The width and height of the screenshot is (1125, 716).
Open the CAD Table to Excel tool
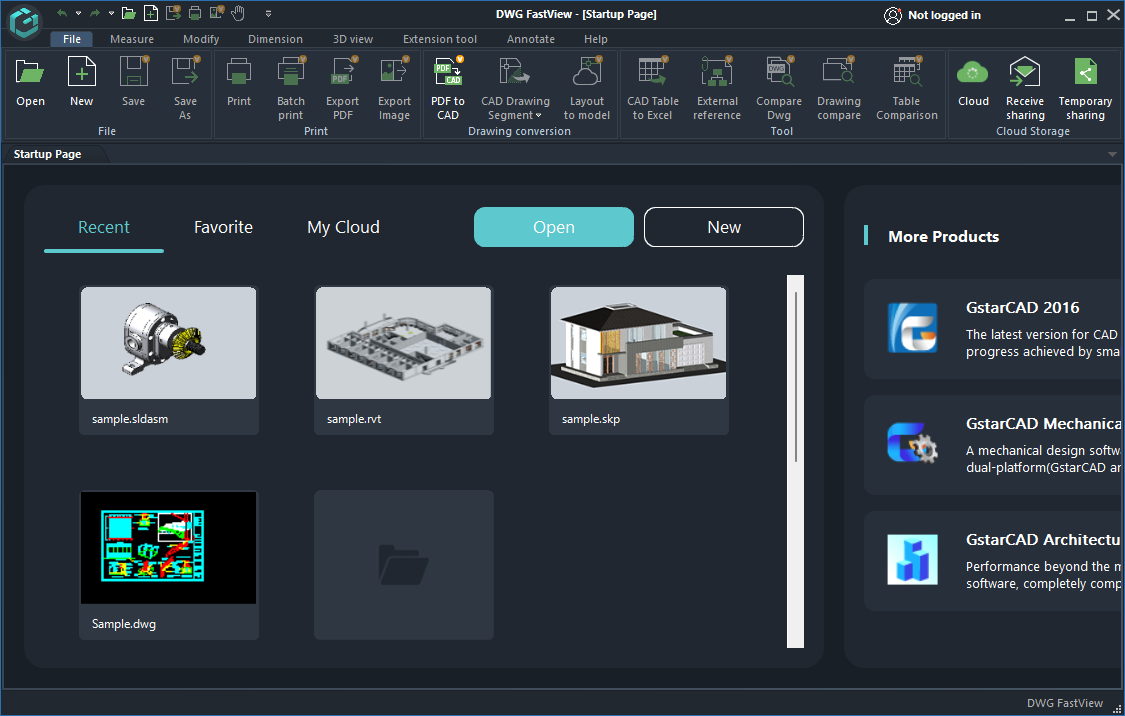coord(652,72)
